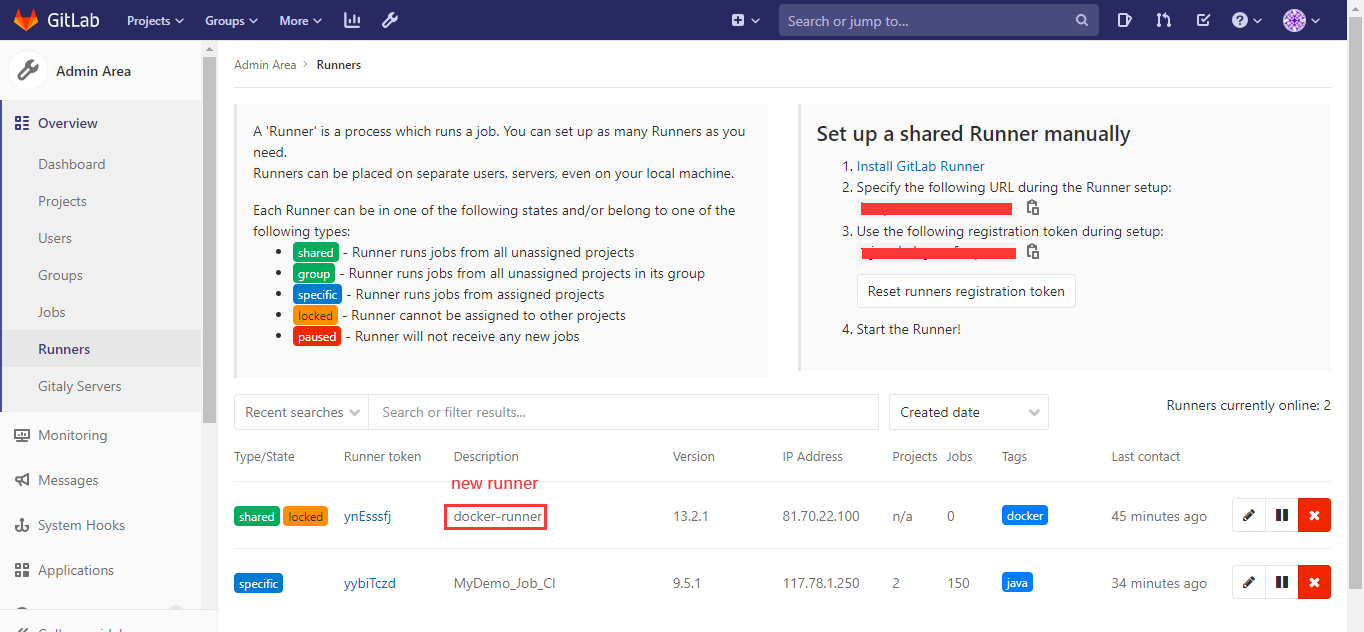The image size is (1364, 632).
Task: Open runner token ynEsssfj link
Action: [369, 517]
